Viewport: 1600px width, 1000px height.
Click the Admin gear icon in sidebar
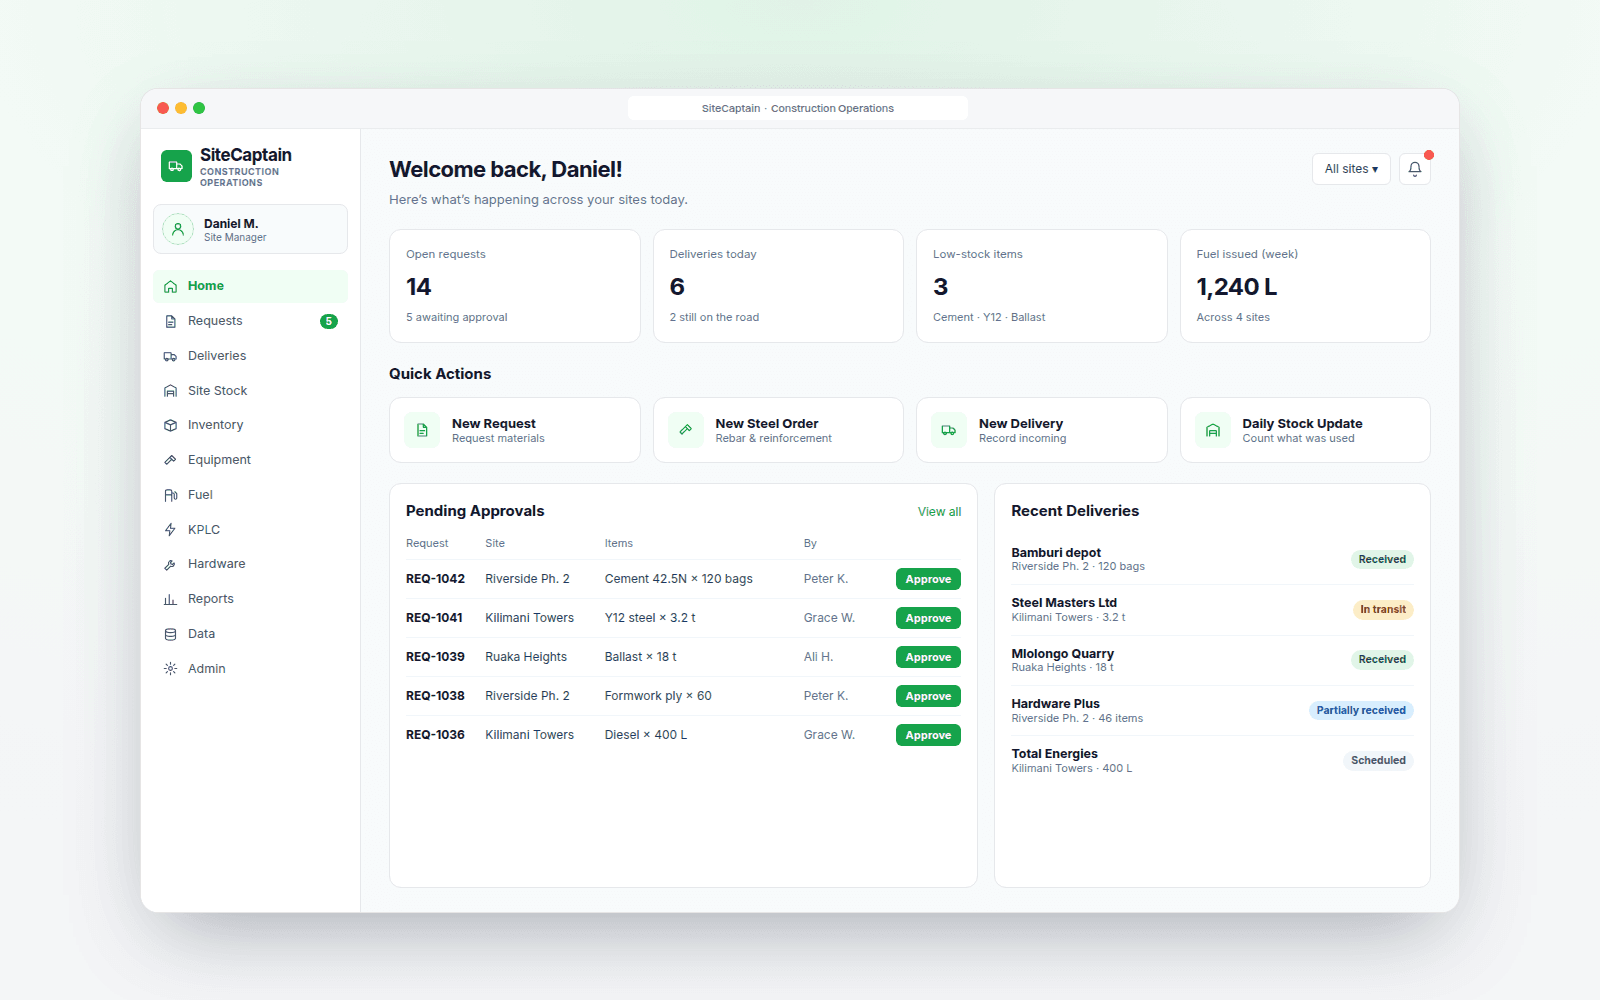[x=170, y=669]
